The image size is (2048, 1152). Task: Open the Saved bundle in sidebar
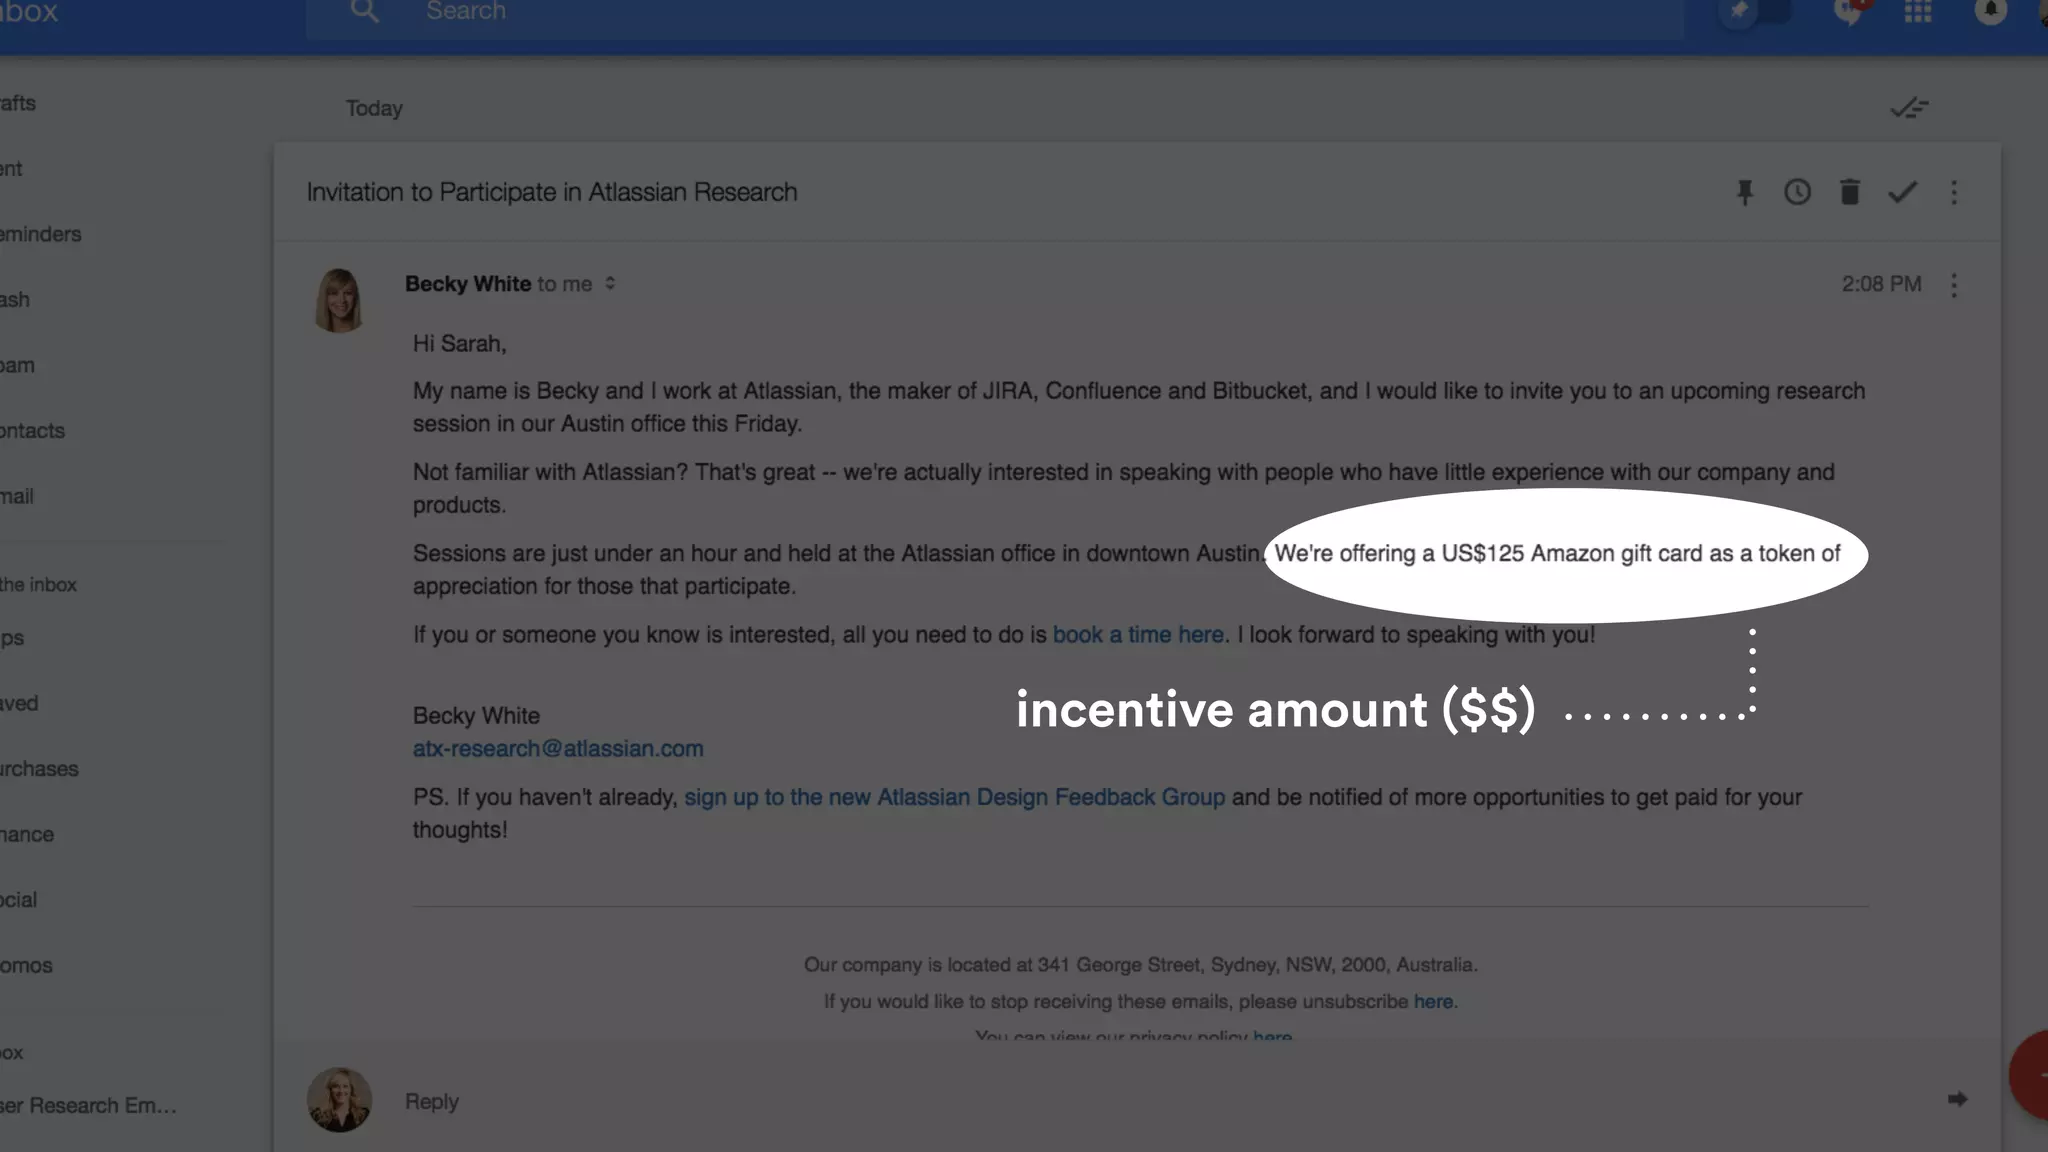tap(19, 703)
